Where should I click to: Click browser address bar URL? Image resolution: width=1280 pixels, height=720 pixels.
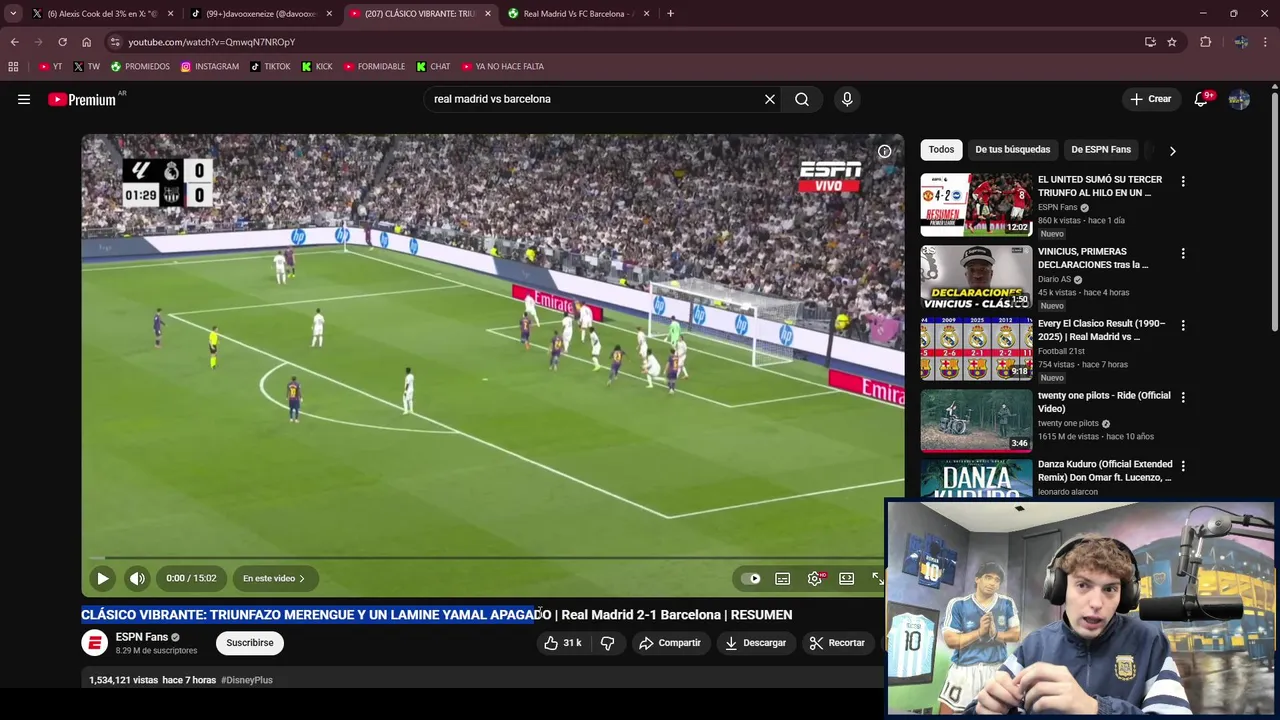212,42
